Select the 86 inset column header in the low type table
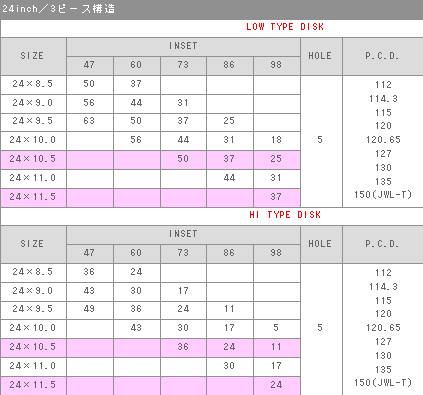423x395 pixels. tap(229, 65)
